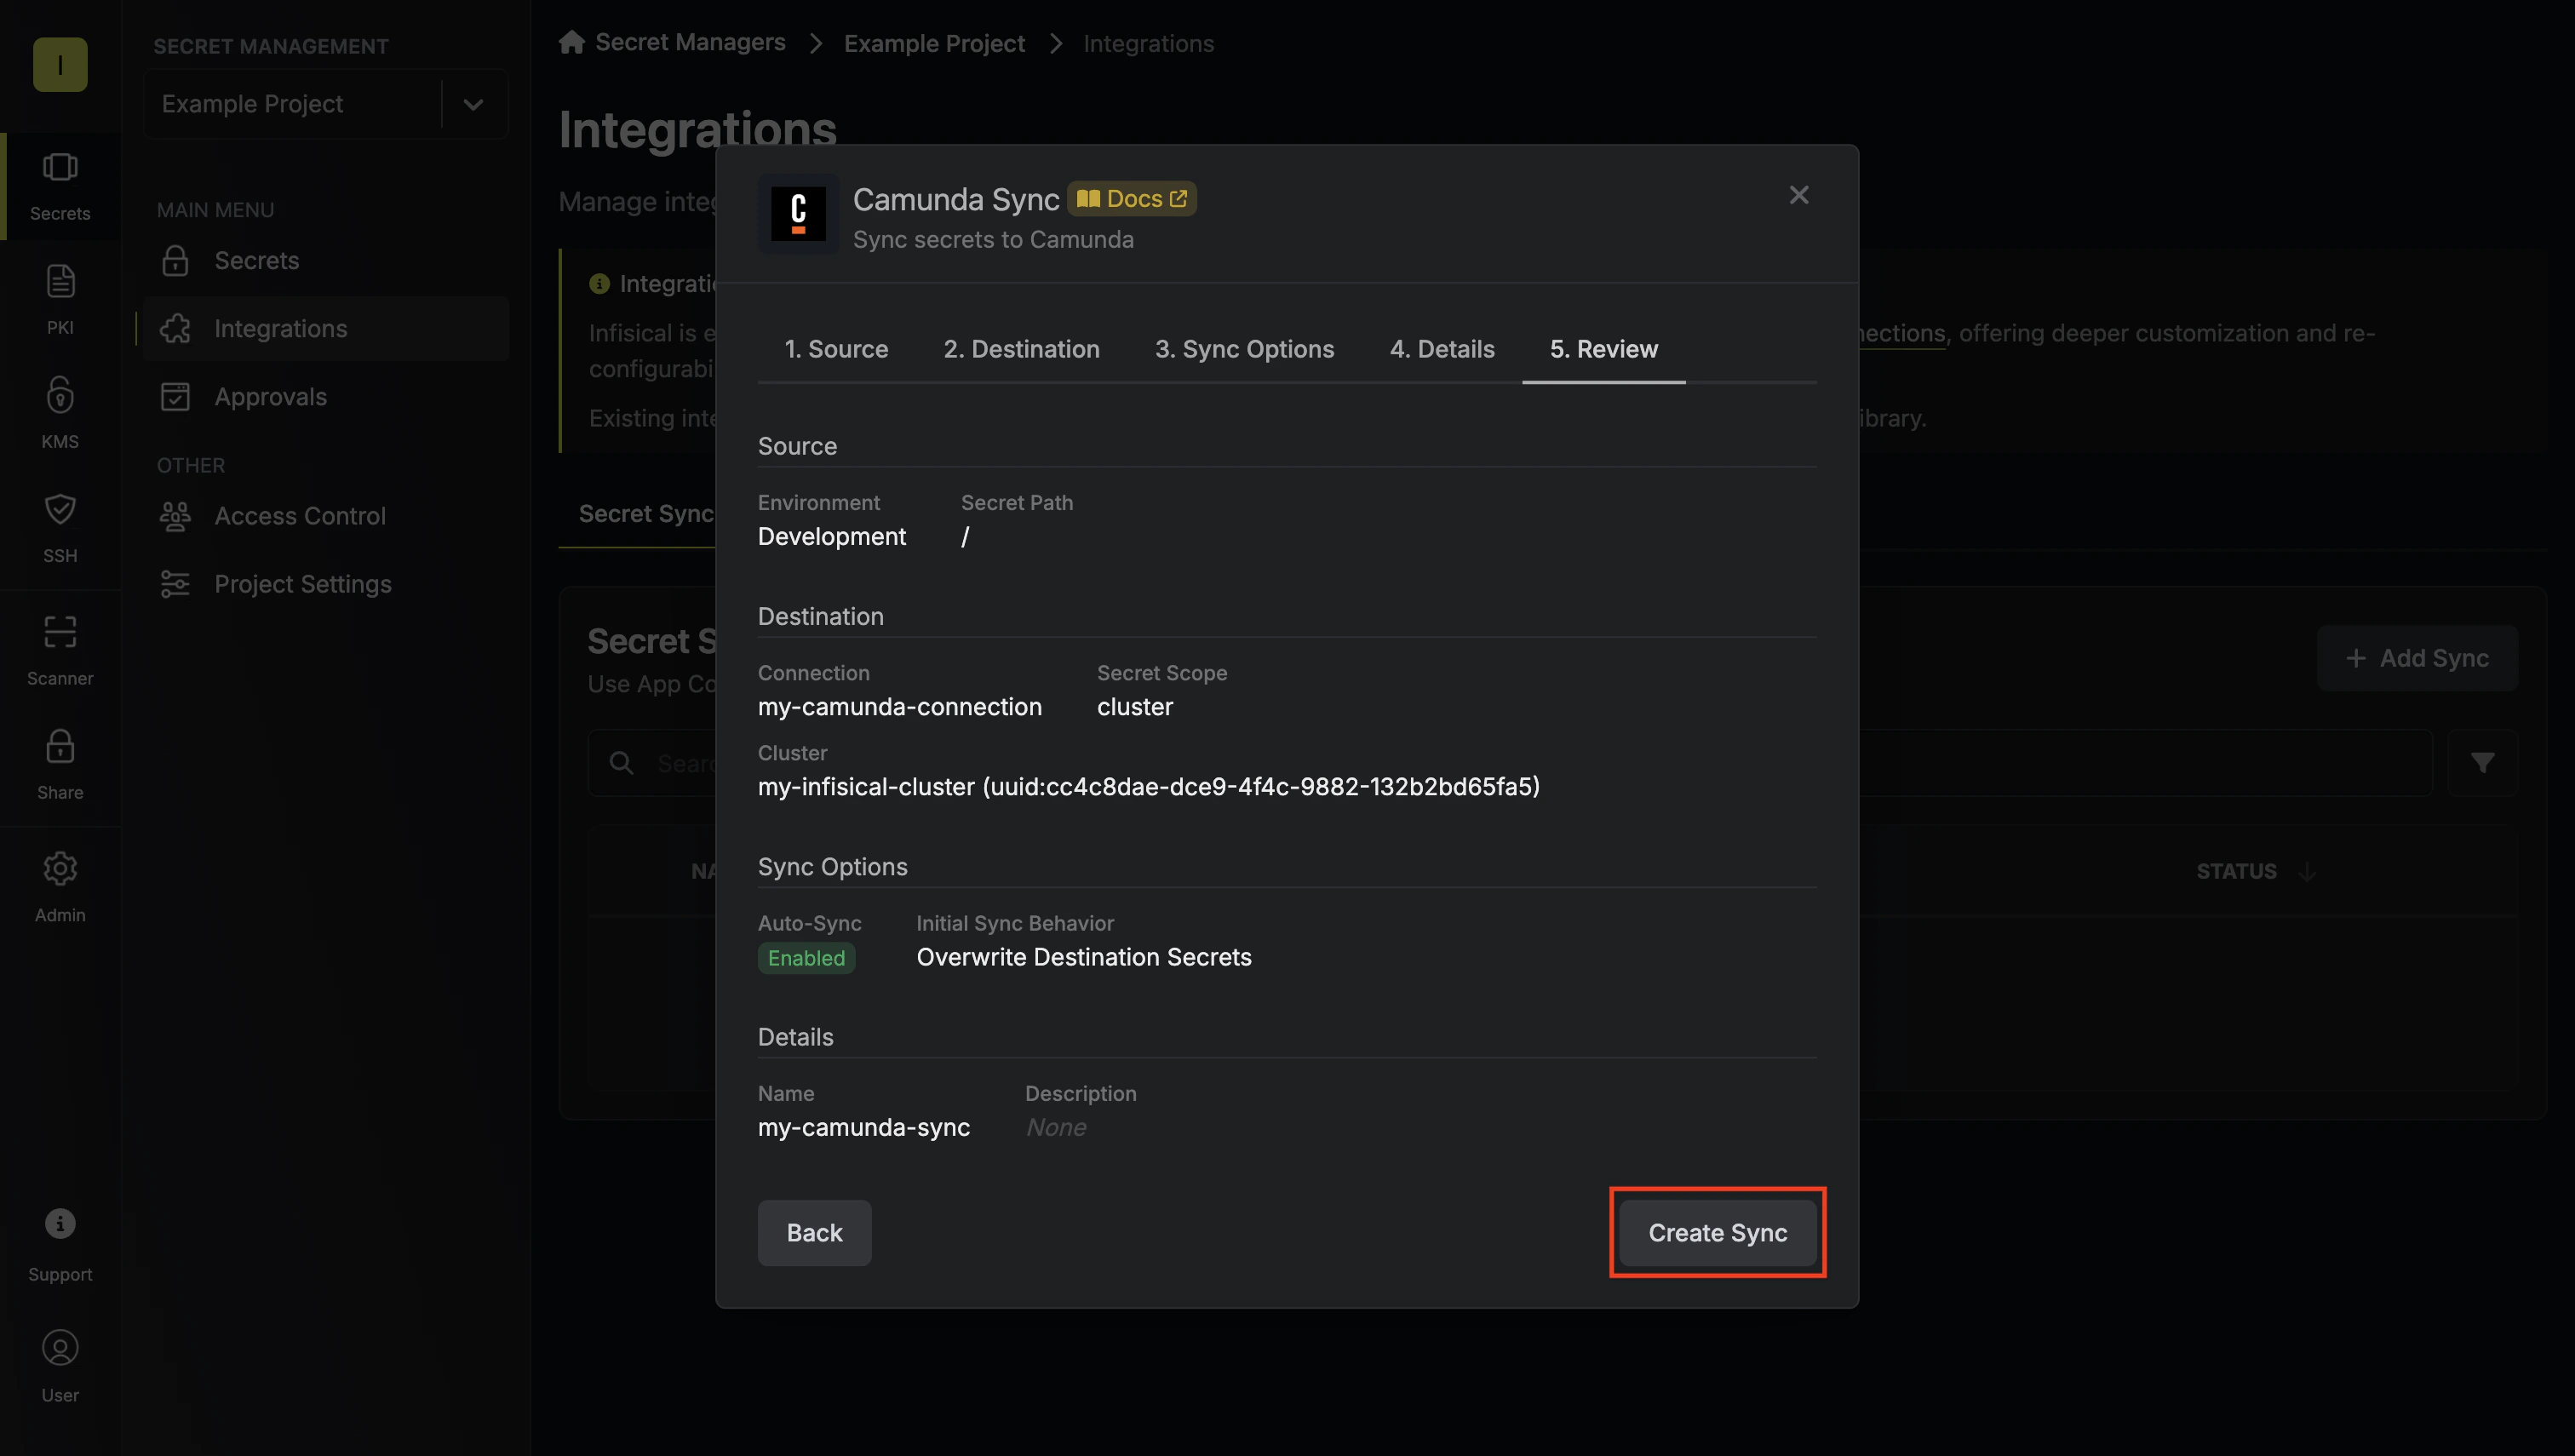Click the Overwrite Destination Secrets value

[x=1084, y=957]
